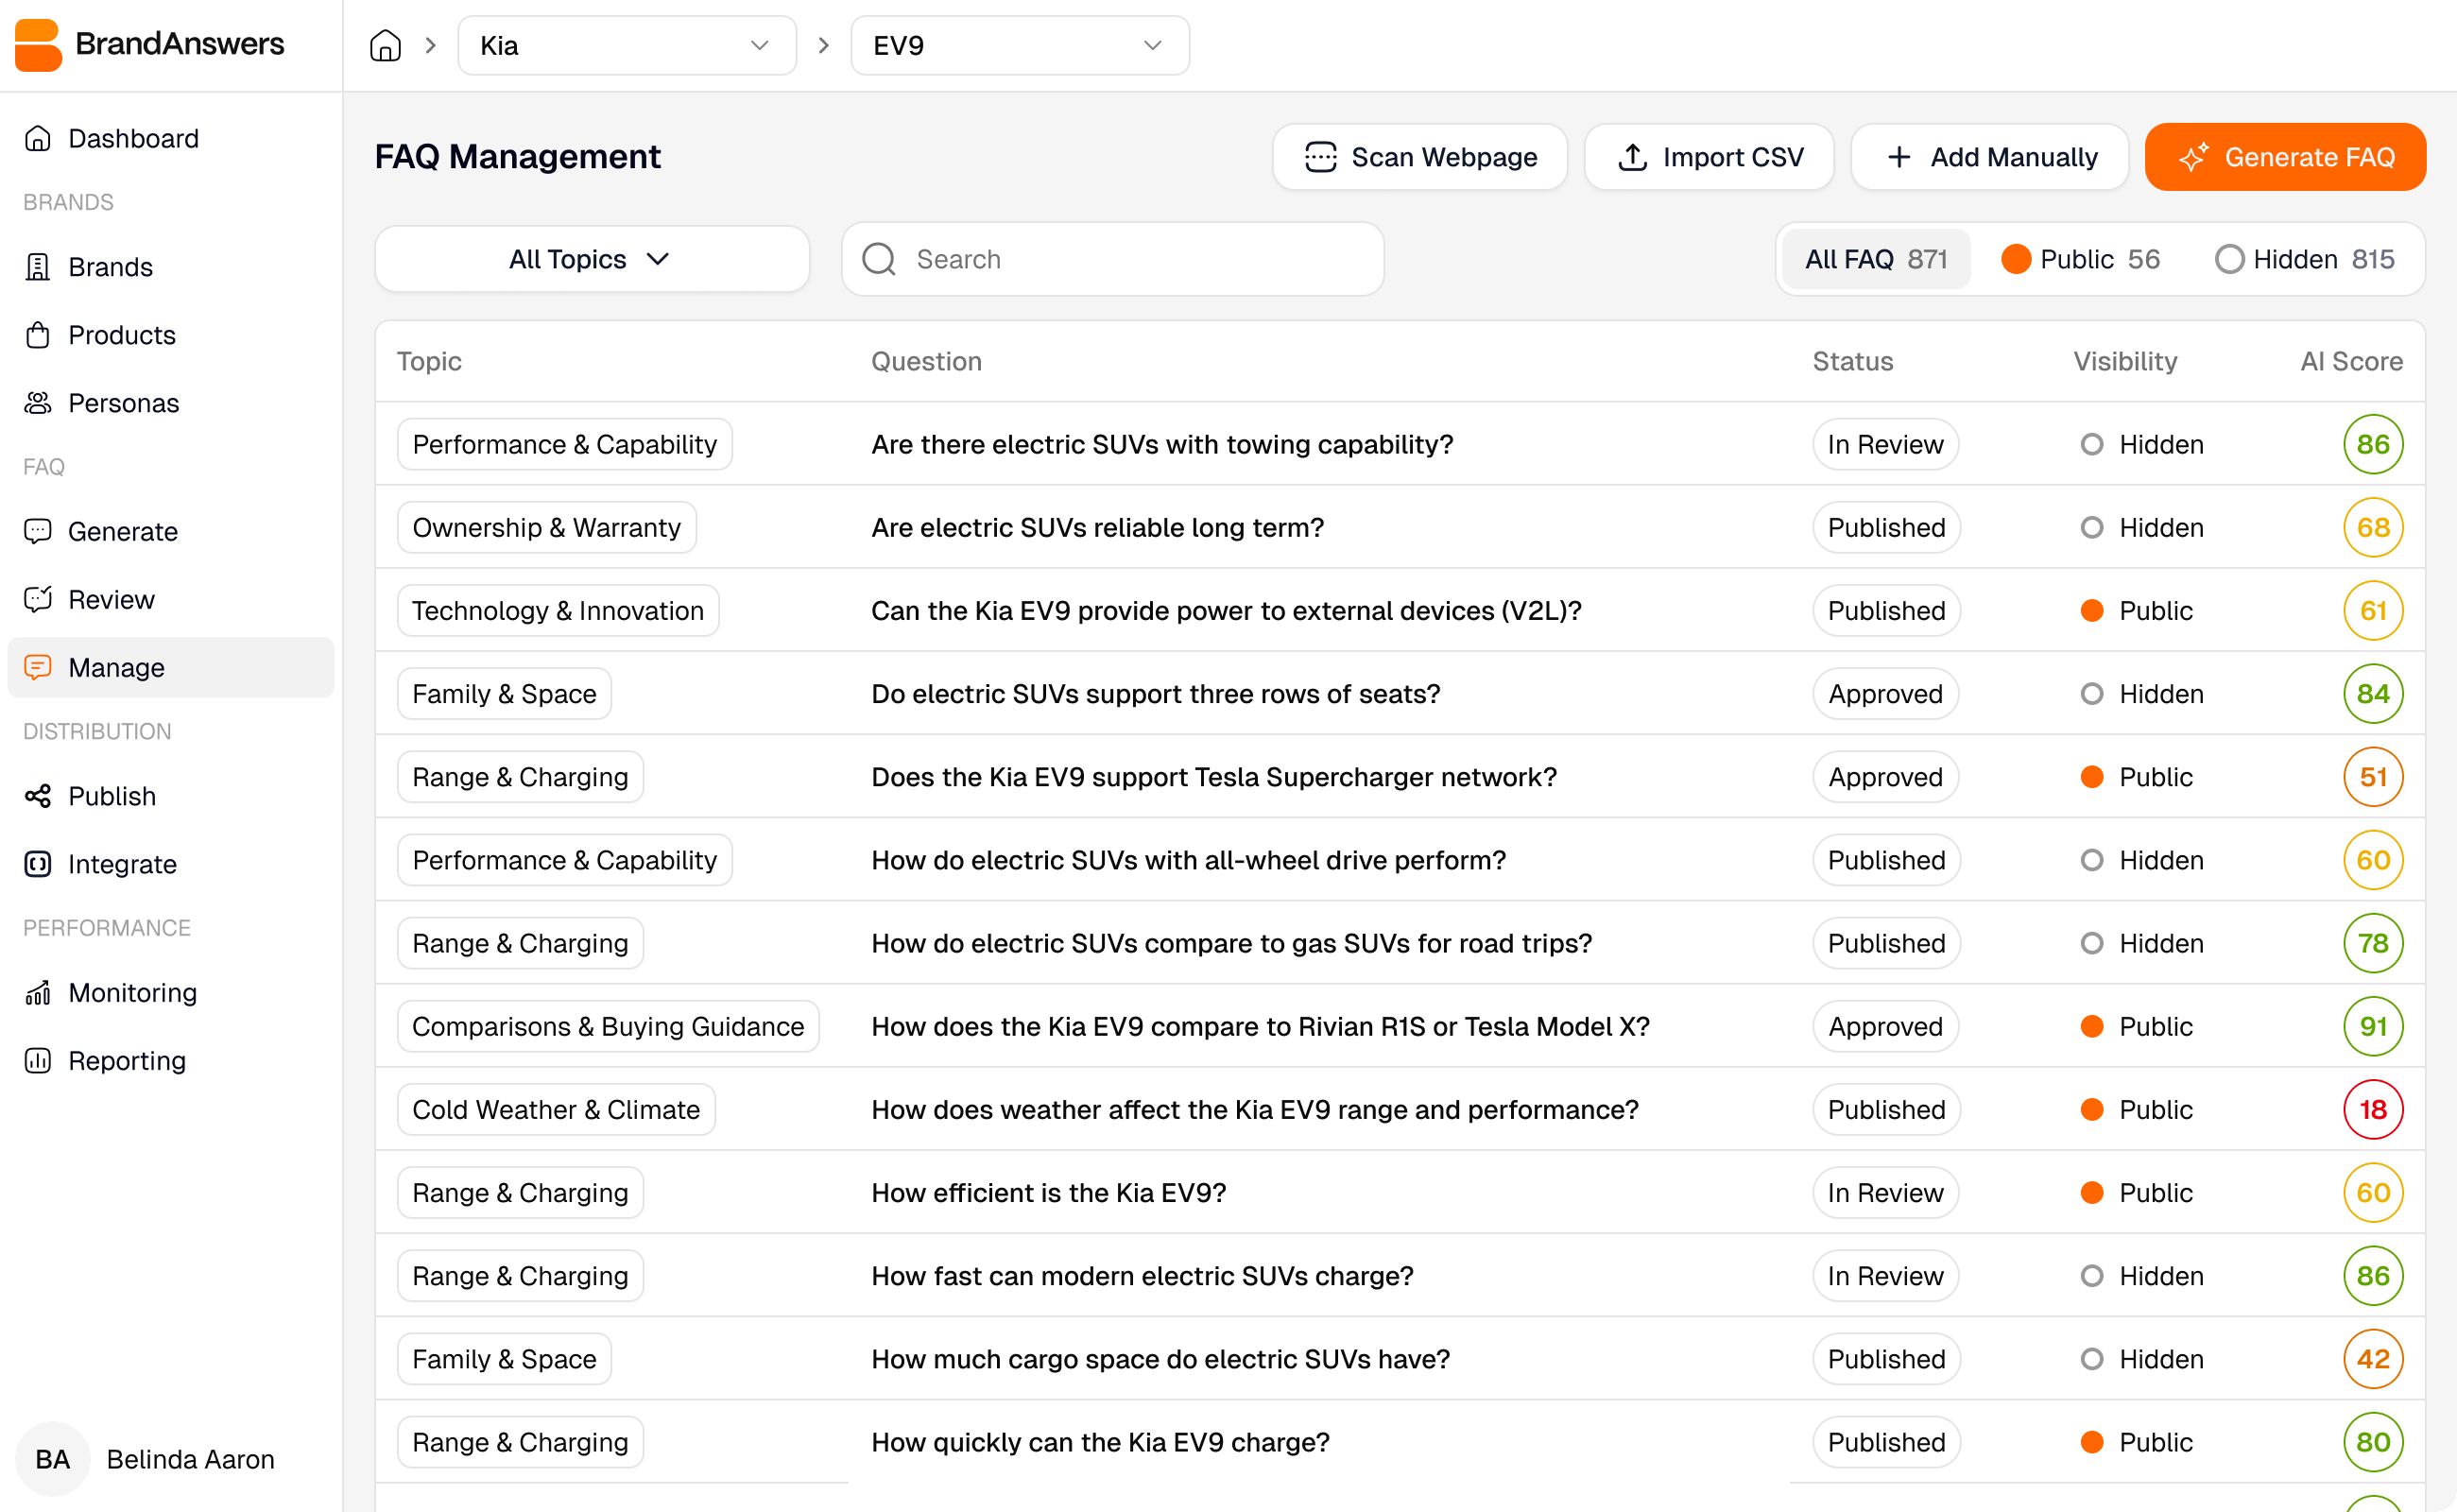
Task: Select the Brands sidebar icon
Action: (x=37, y=266)
